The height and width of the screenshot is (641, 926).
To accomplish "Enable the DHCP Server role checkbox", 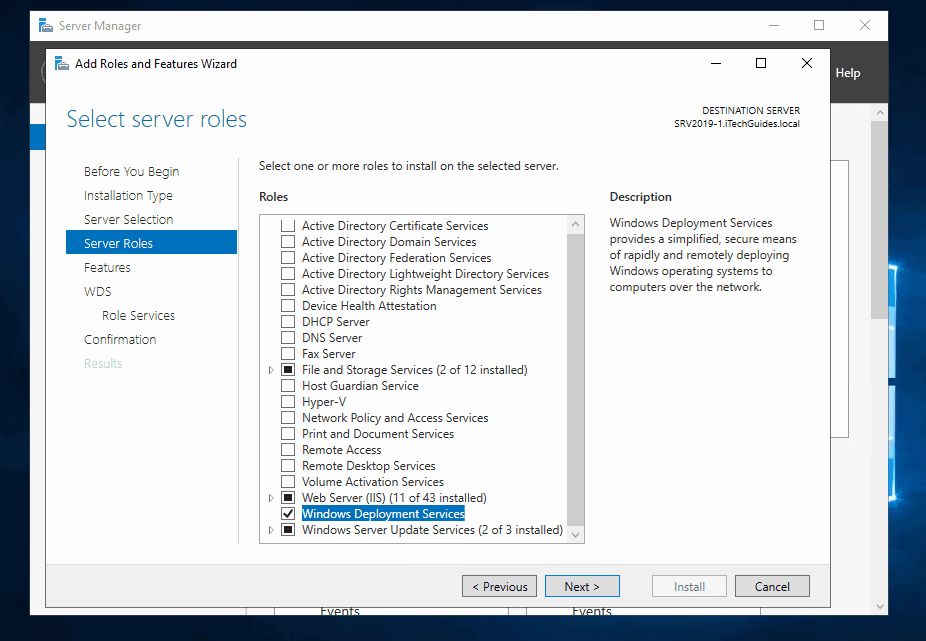I will tap(288, 322).
